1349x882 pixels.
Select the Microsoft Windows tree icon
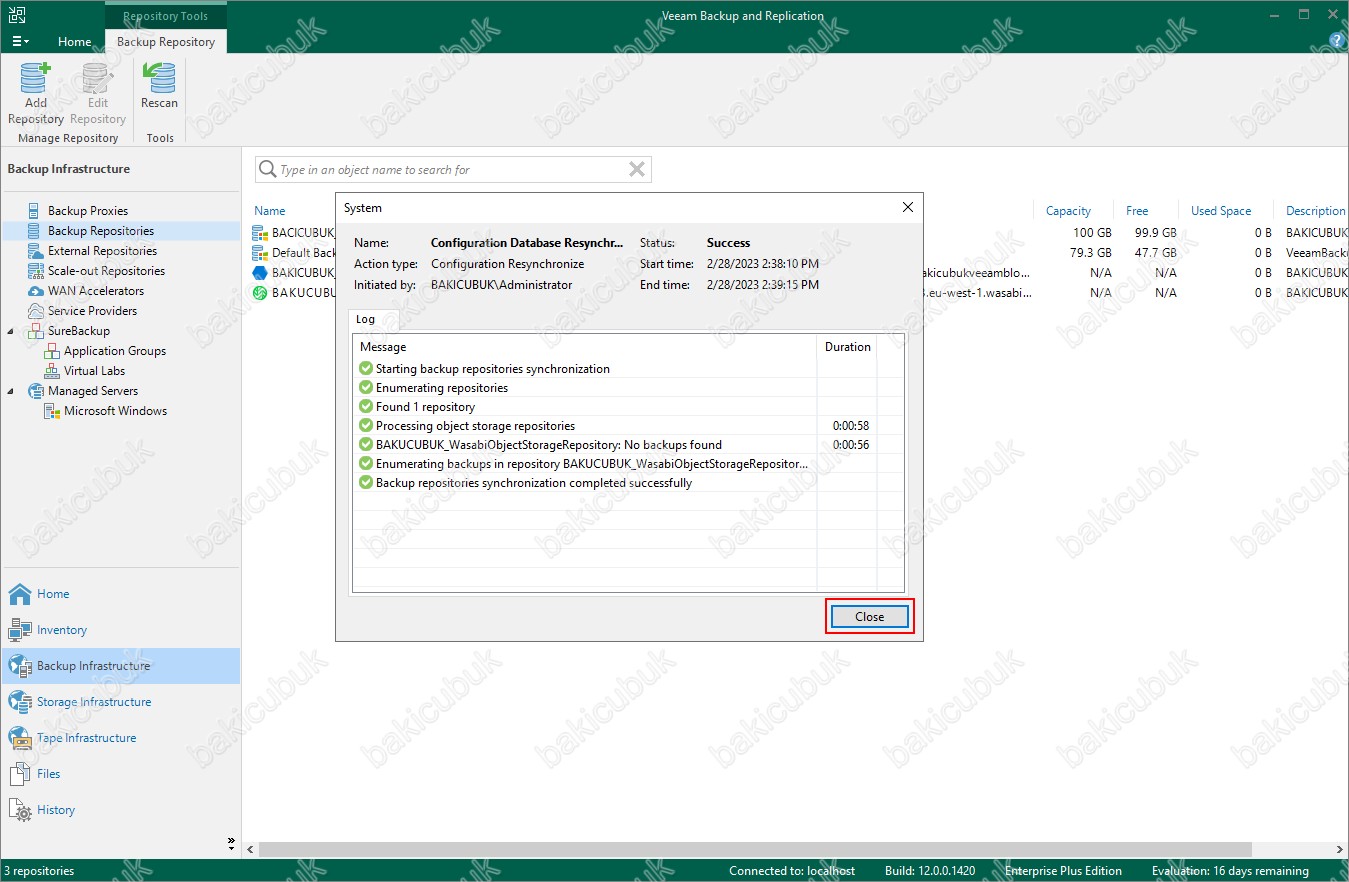52,411
